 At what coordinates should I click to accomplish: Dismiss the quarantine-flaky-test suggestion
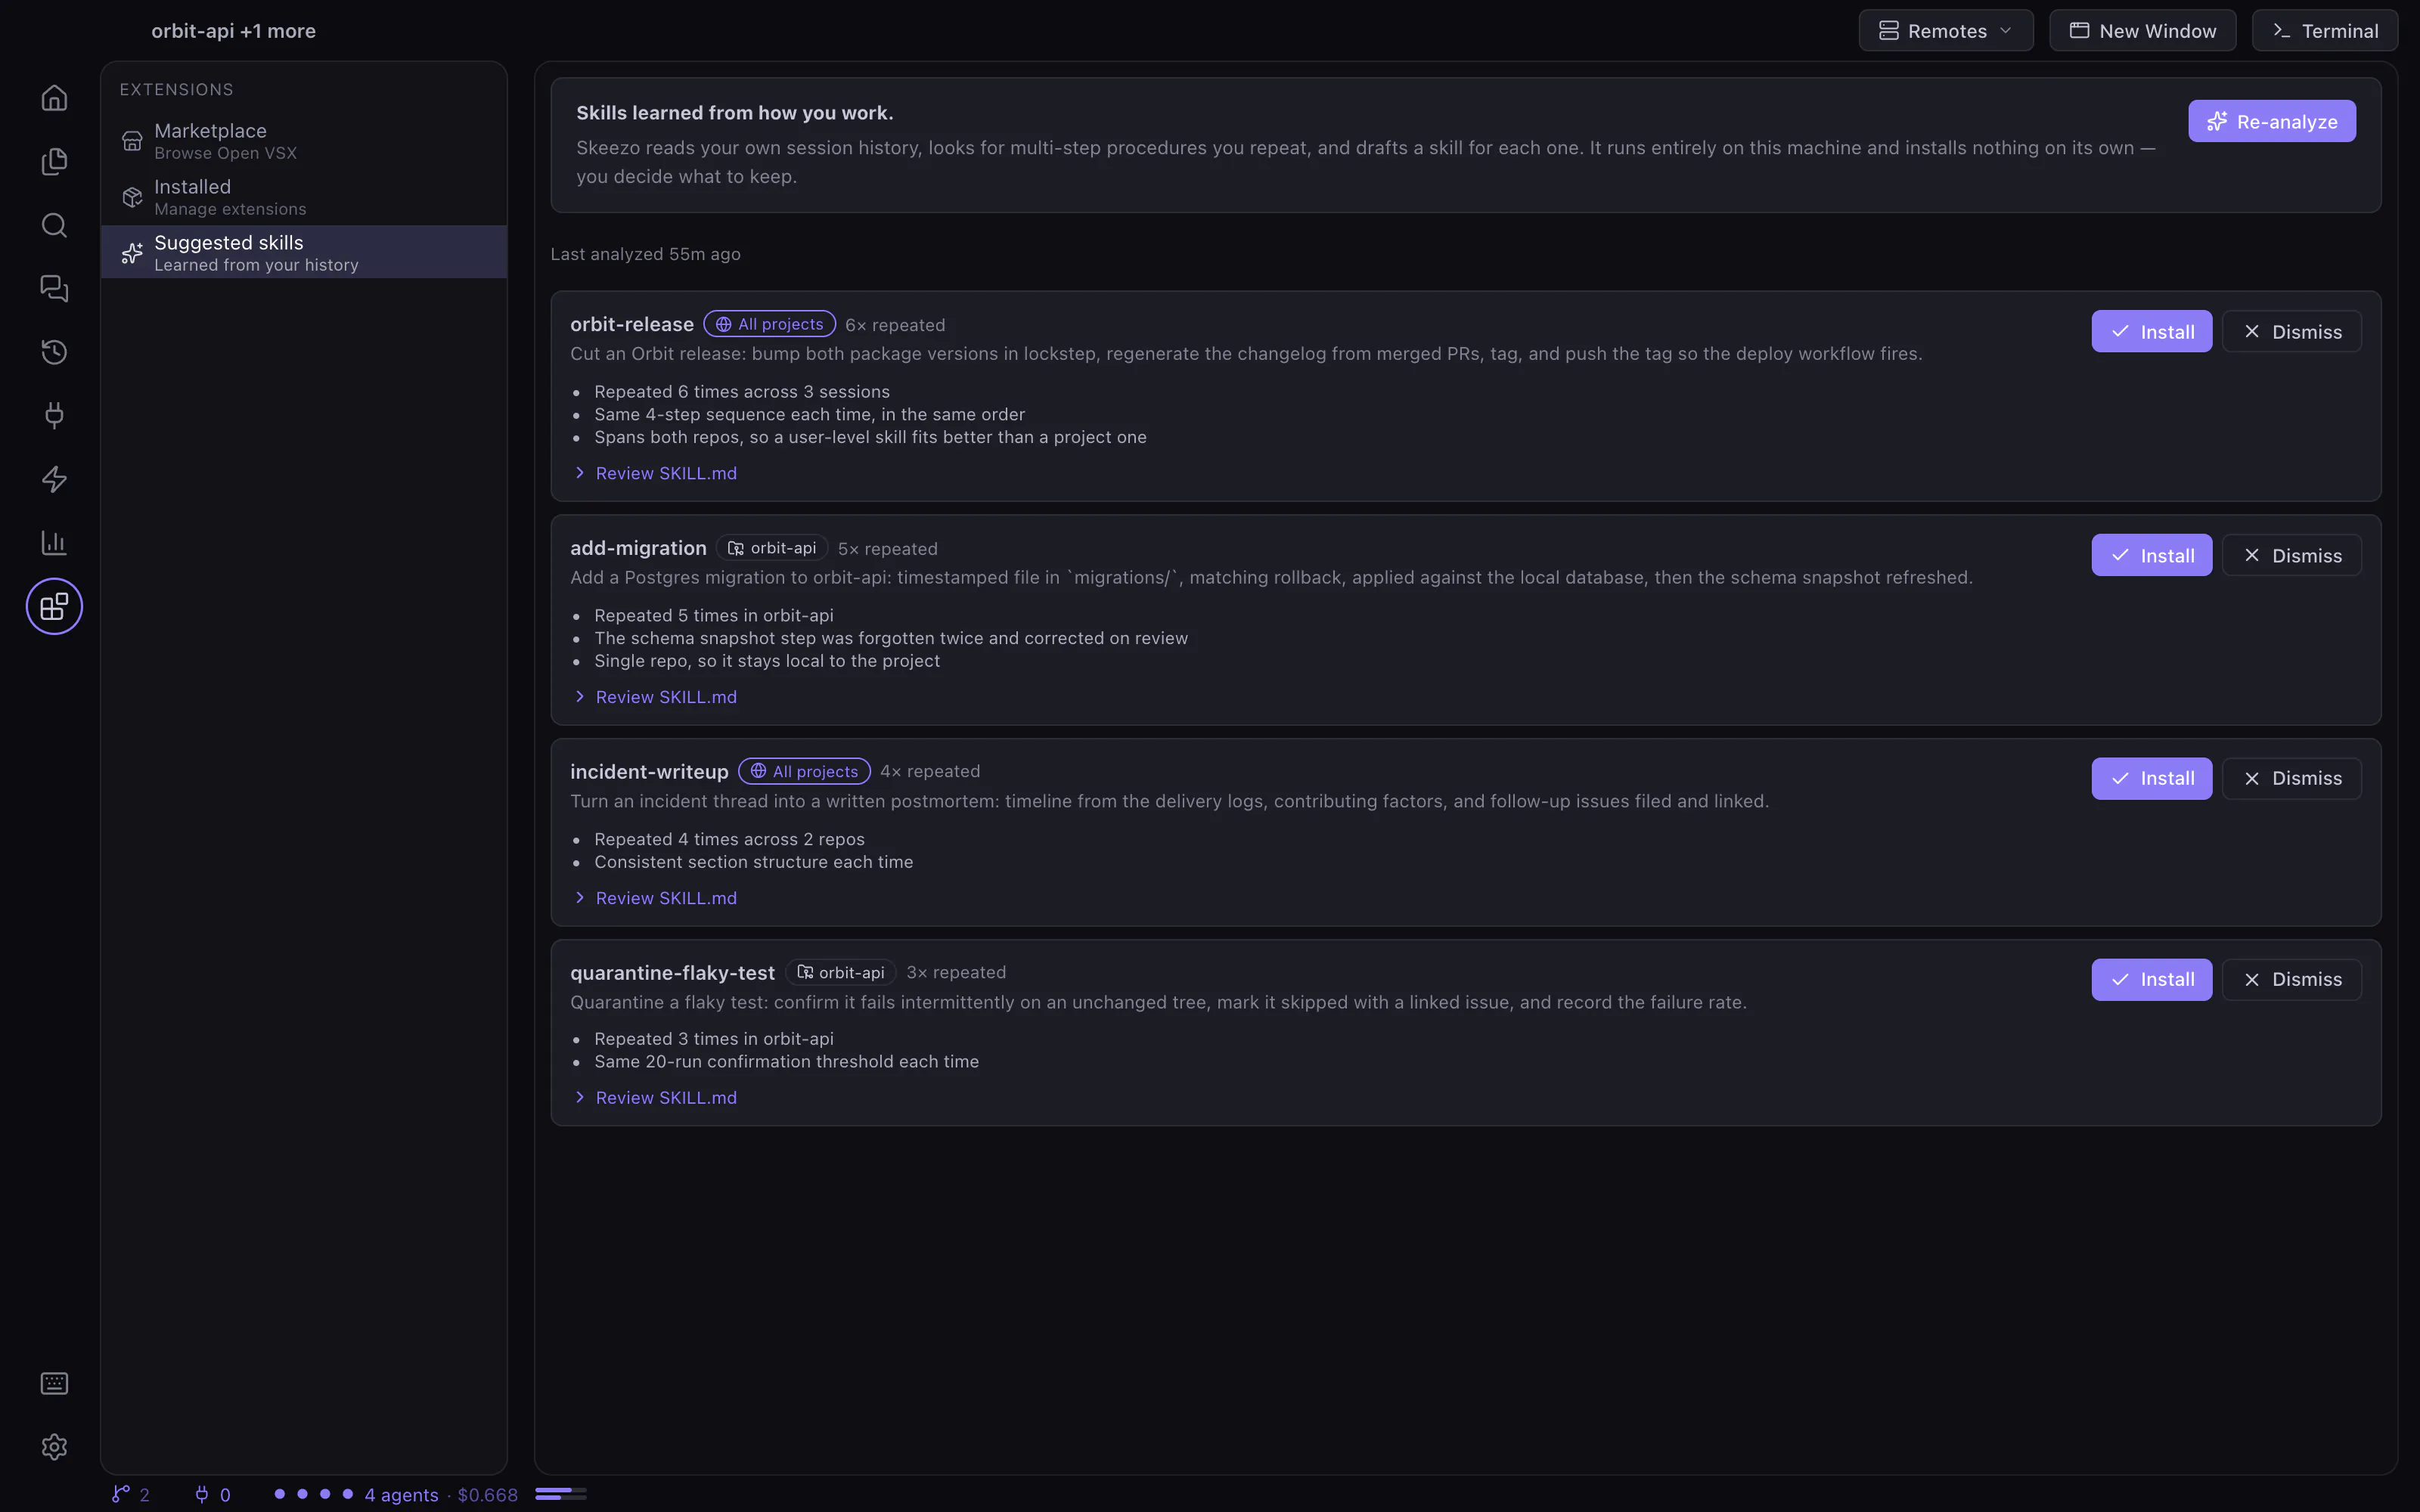click(x=2291, y=979)
